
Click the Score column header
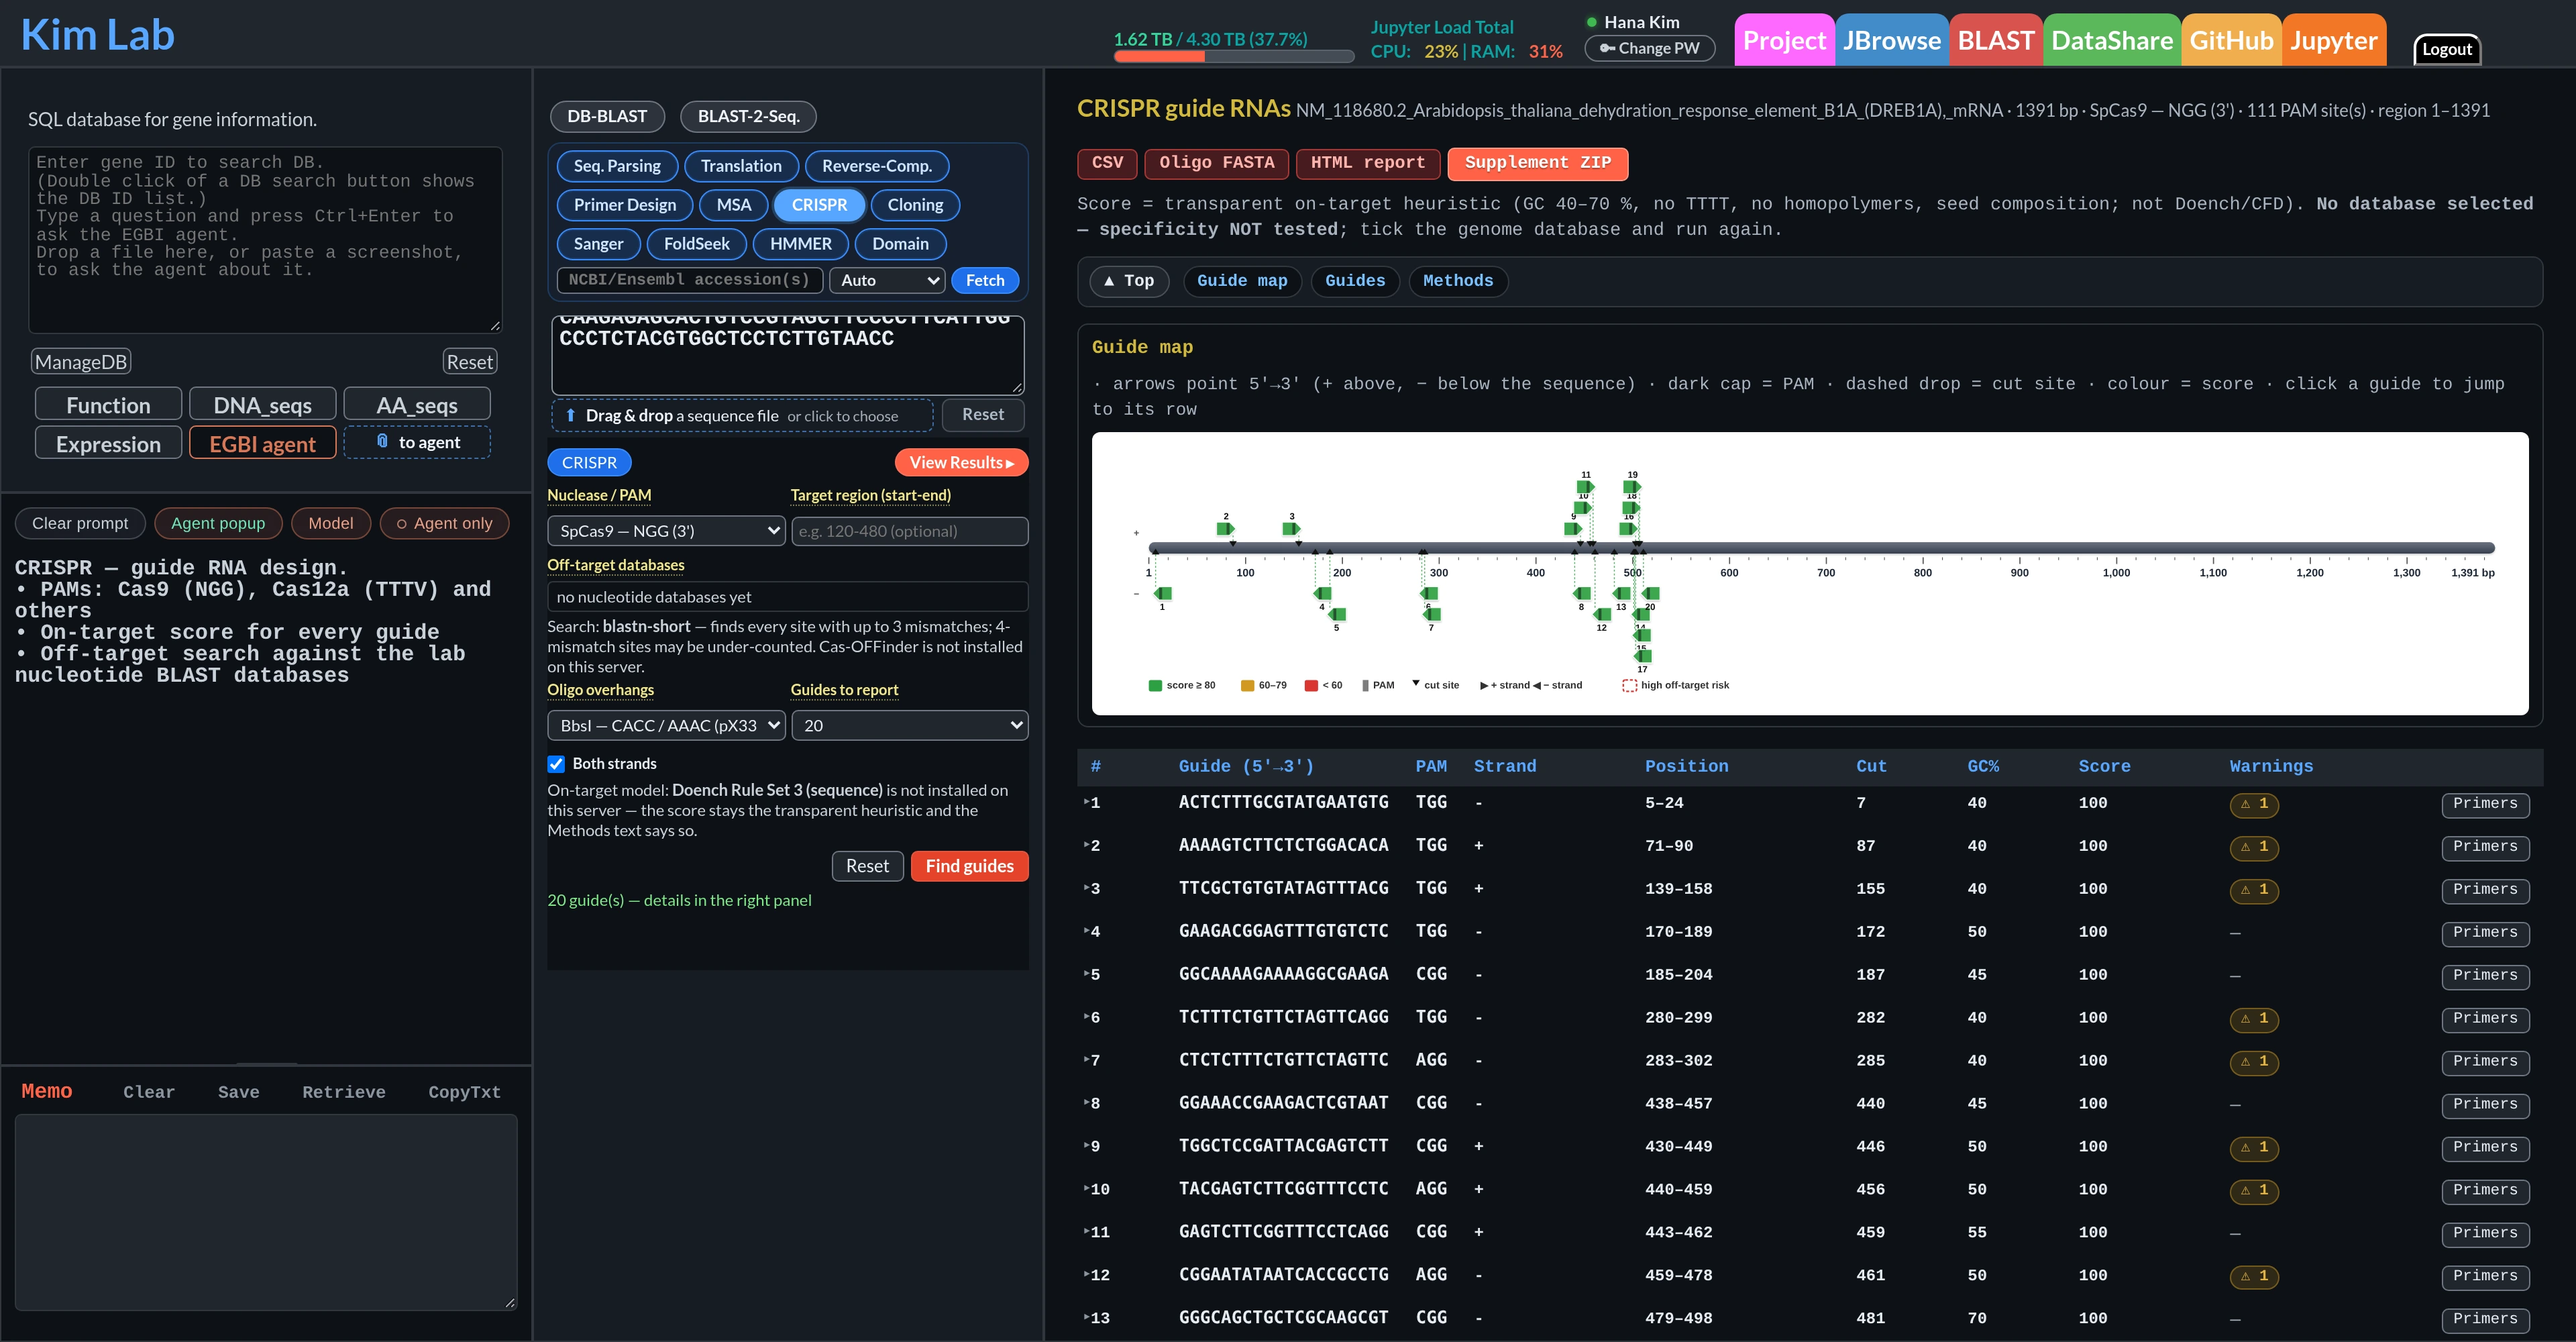coord(2104,766)
